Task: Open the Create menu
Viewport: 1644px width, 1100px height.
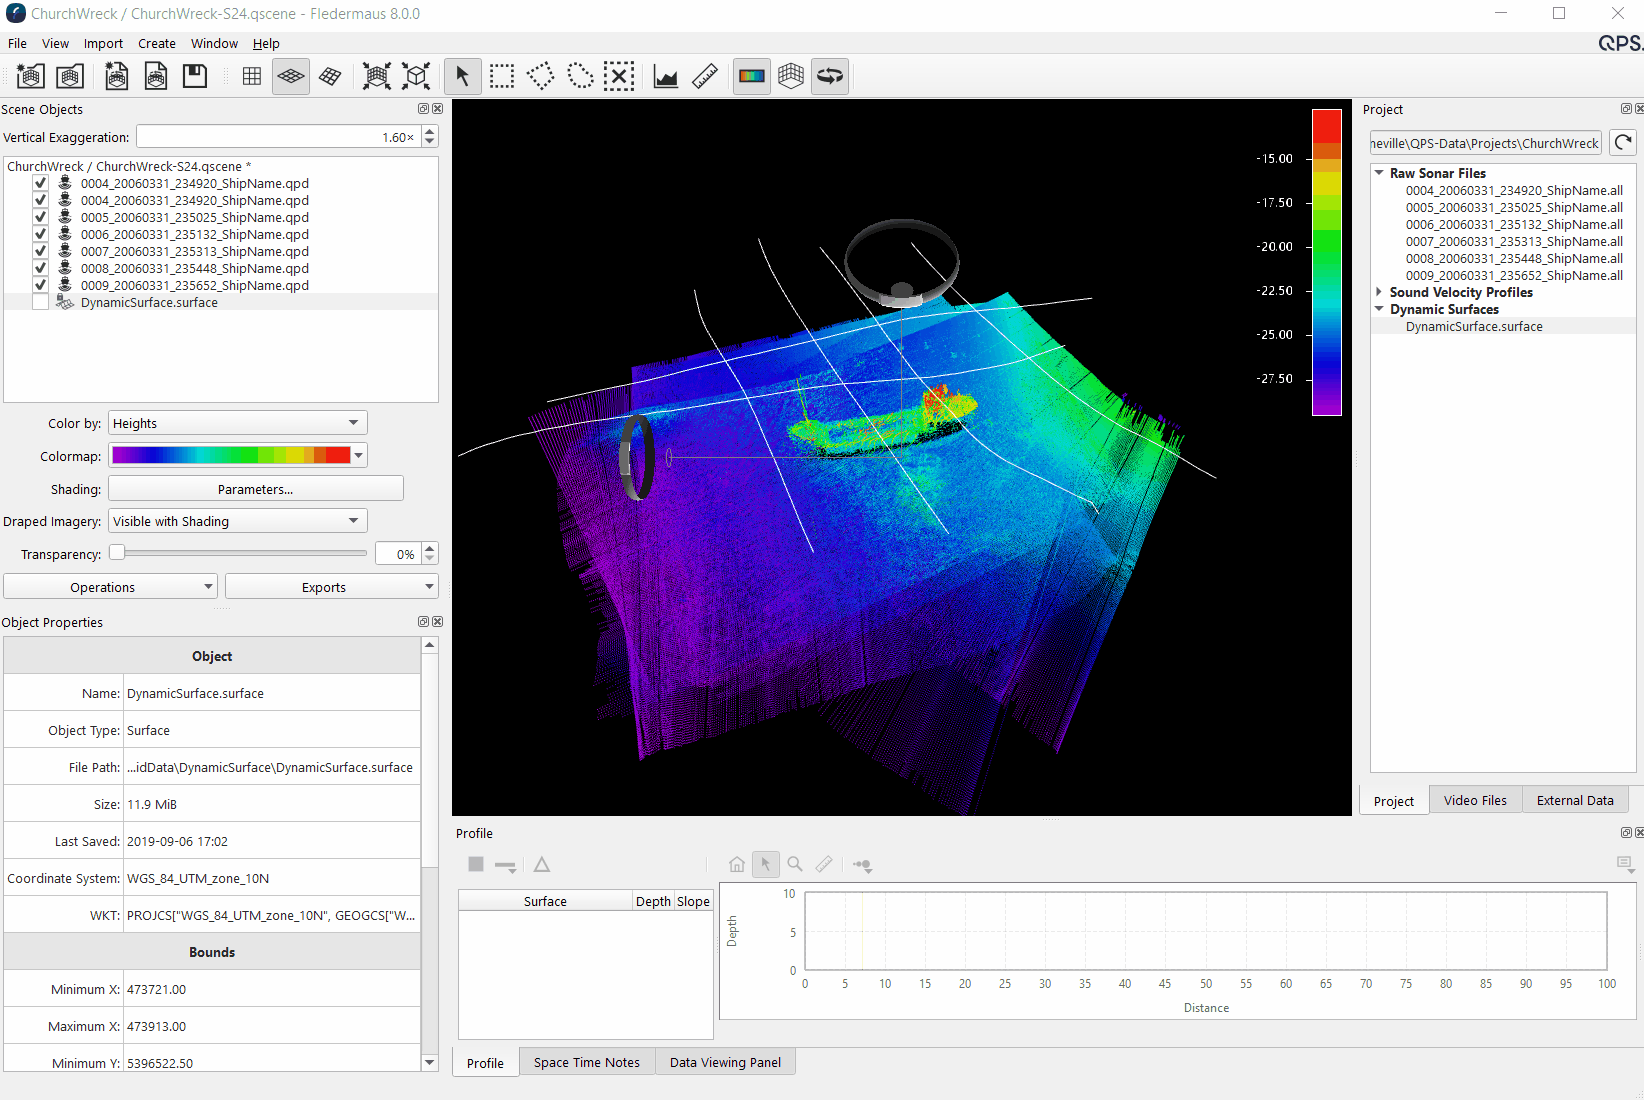Action: tap(156, 44)
